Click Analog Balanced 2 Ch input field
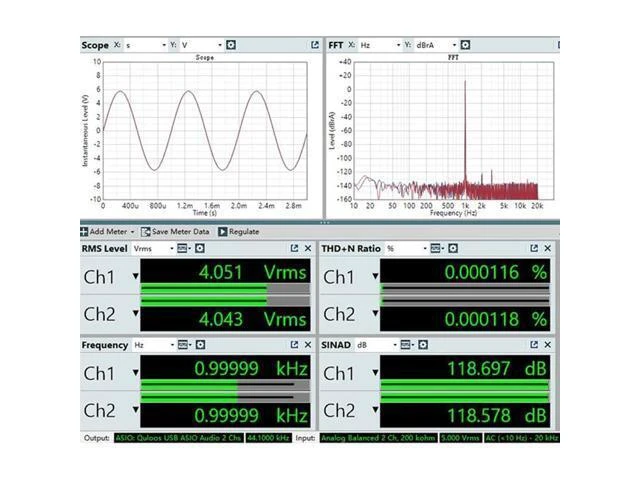Image resolution: width=640 pixels, height=480 pixels. point(378,438)
